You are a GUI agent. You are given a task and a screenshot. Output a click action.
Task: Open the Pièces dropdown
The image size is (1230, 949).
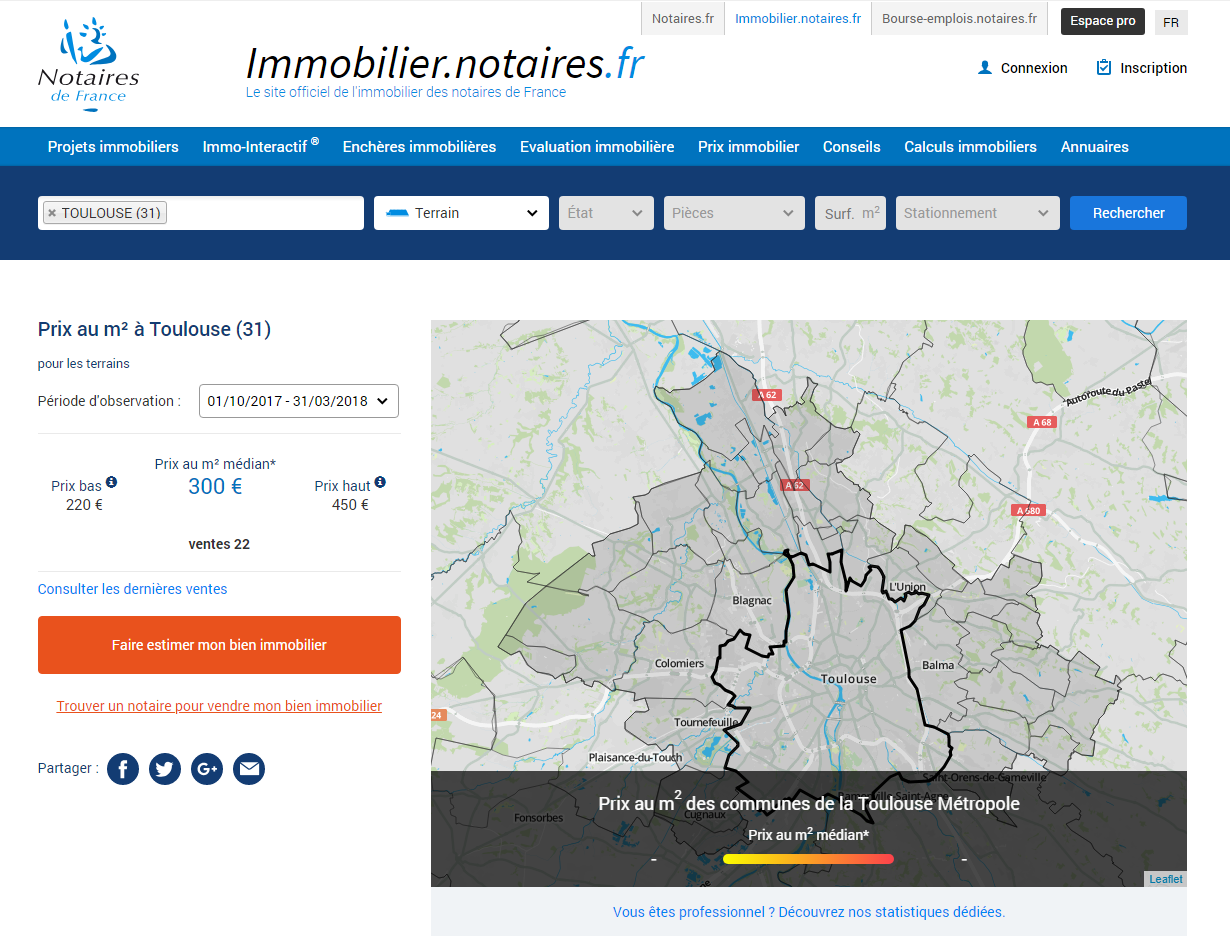point(734,213)
